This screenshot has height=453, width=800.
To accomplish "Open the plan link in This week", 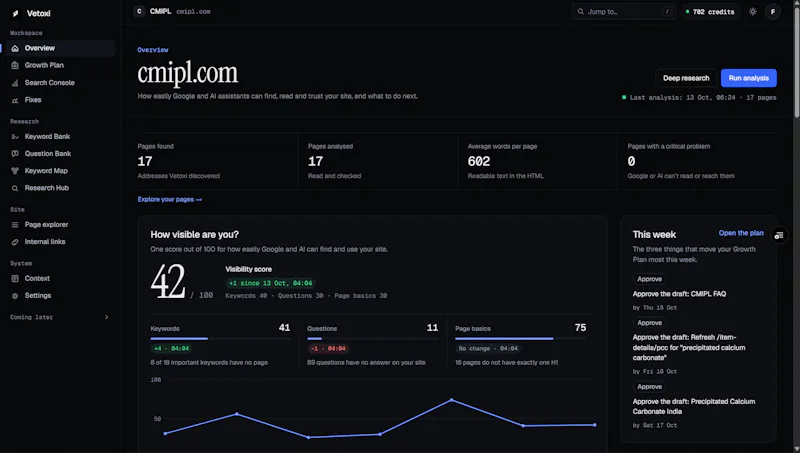I will pyautogui.click(x=741, y=233).
